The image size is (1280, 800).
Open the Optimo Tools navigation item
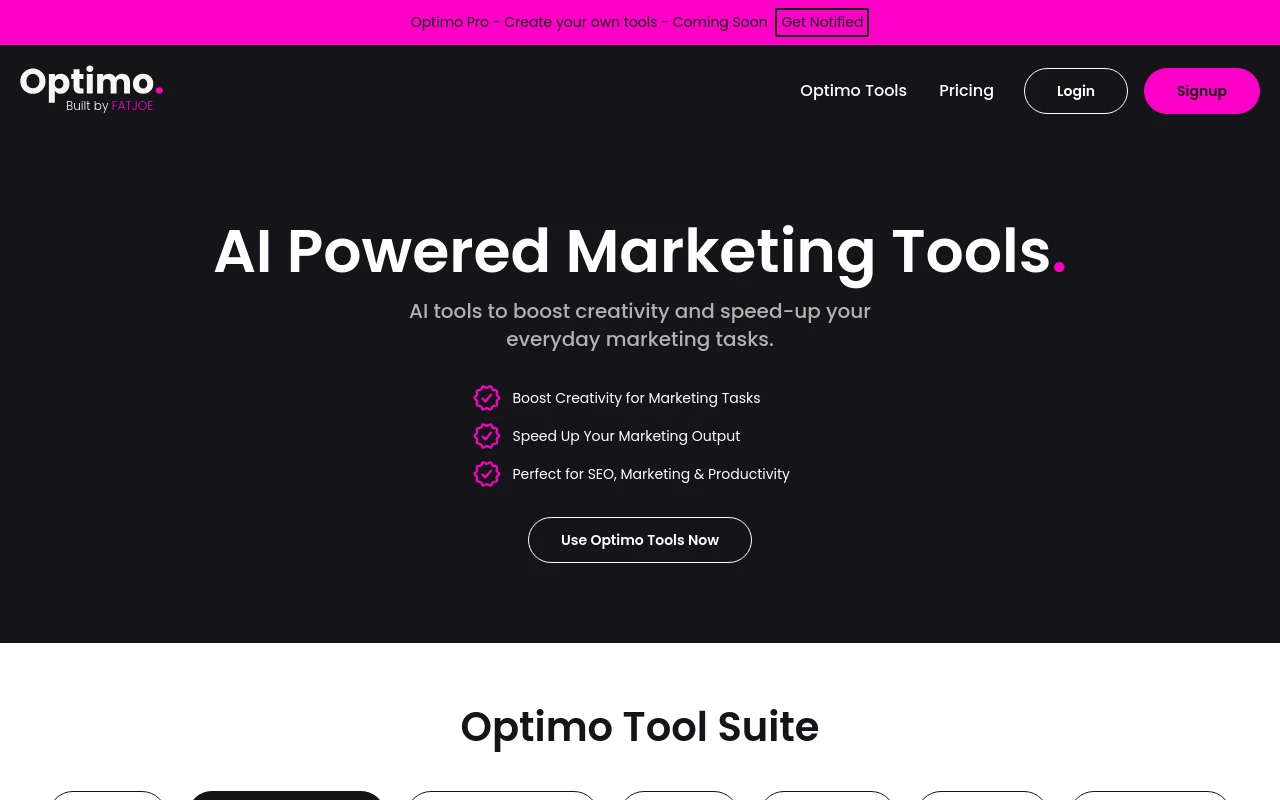(x=853, y=91)
